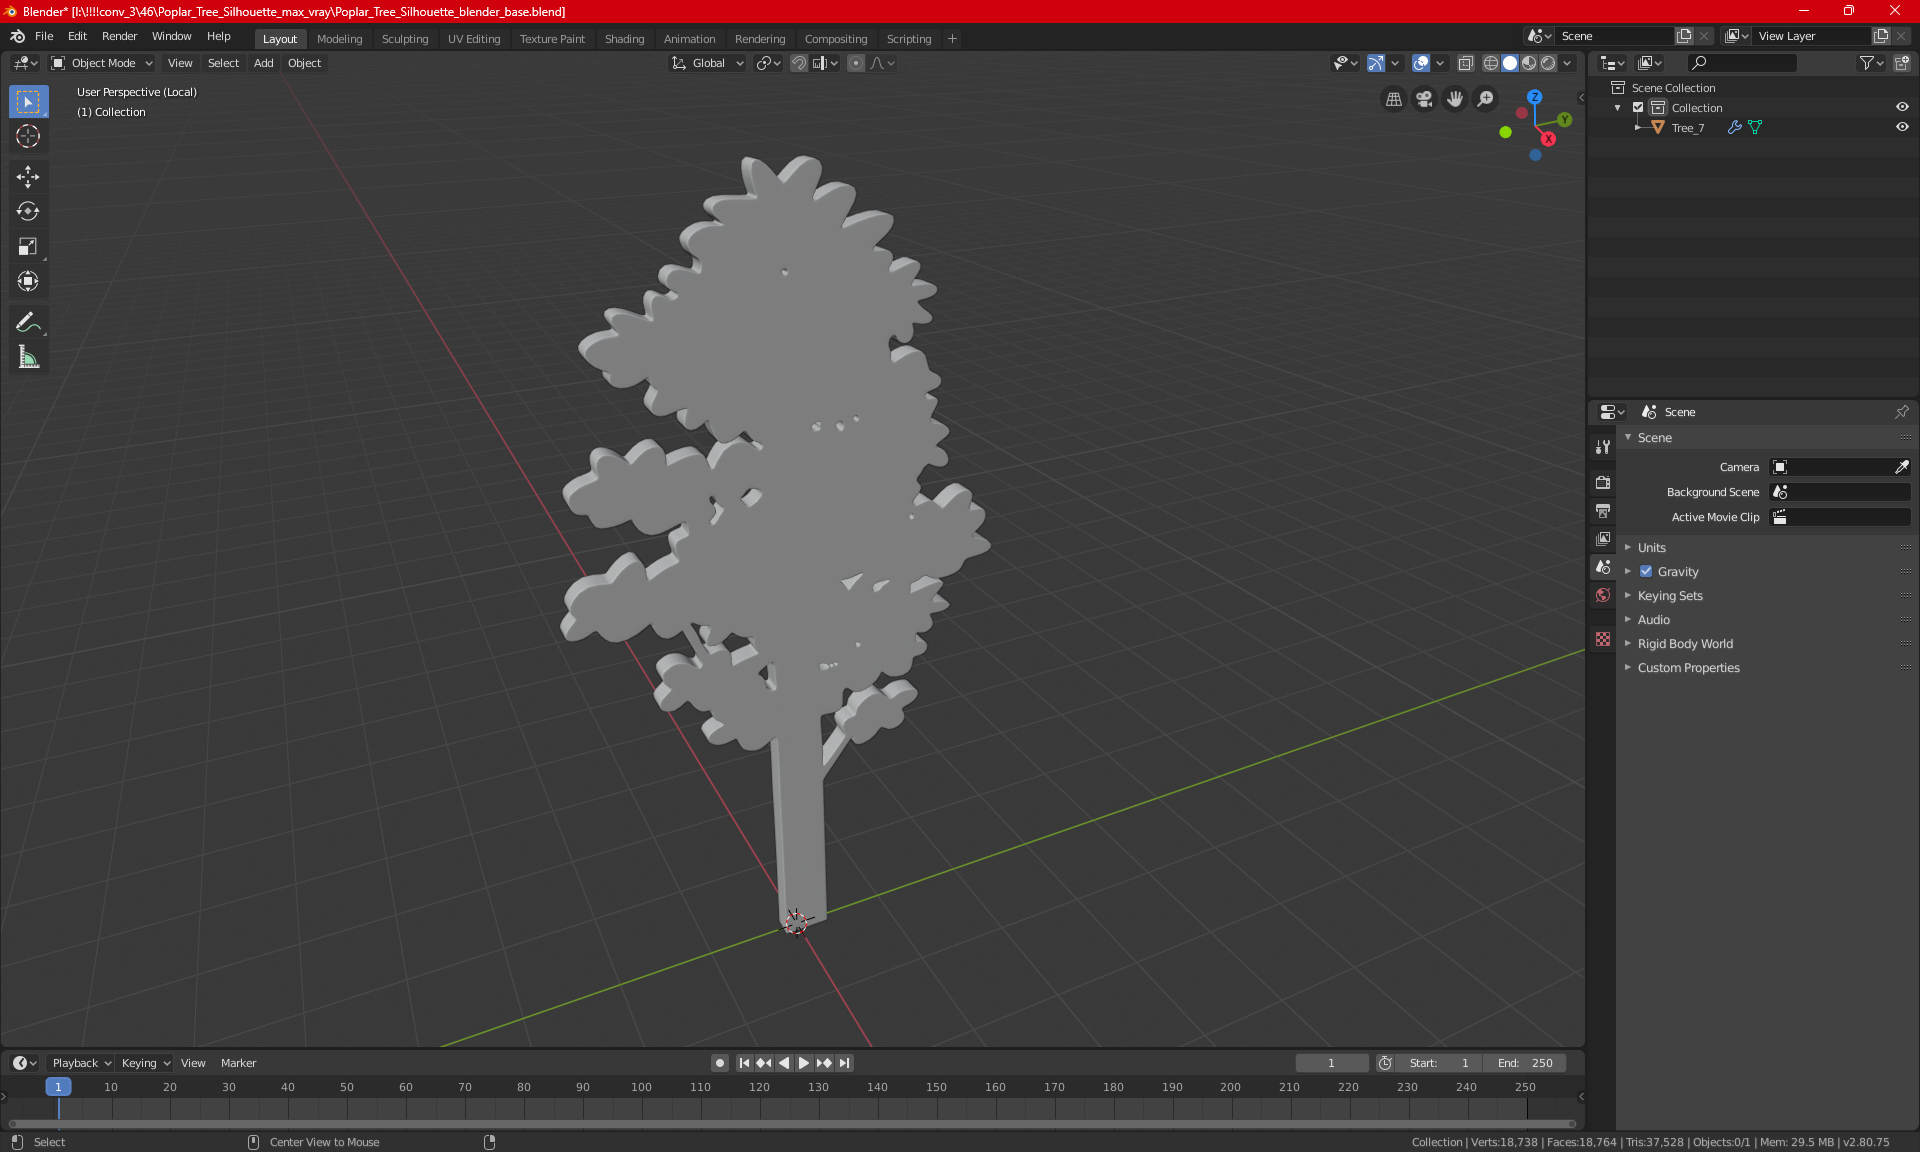1920x1152 pixels.
Task: Toggle camera view in viewport
Action: point(1424,99)
